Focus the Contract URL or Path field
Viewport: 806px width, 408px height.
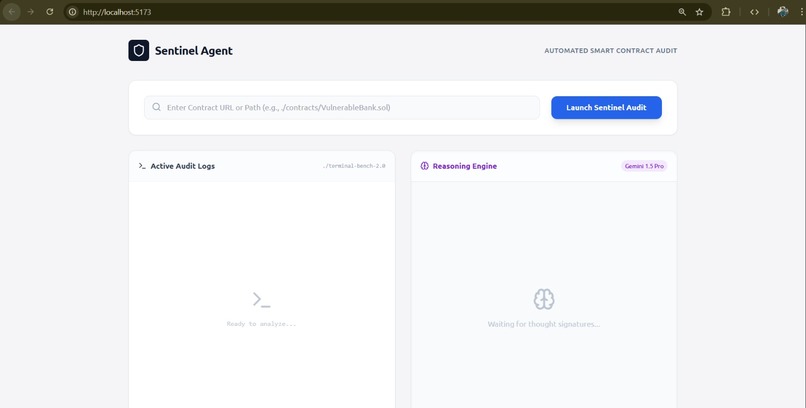[x=342, y=107]
